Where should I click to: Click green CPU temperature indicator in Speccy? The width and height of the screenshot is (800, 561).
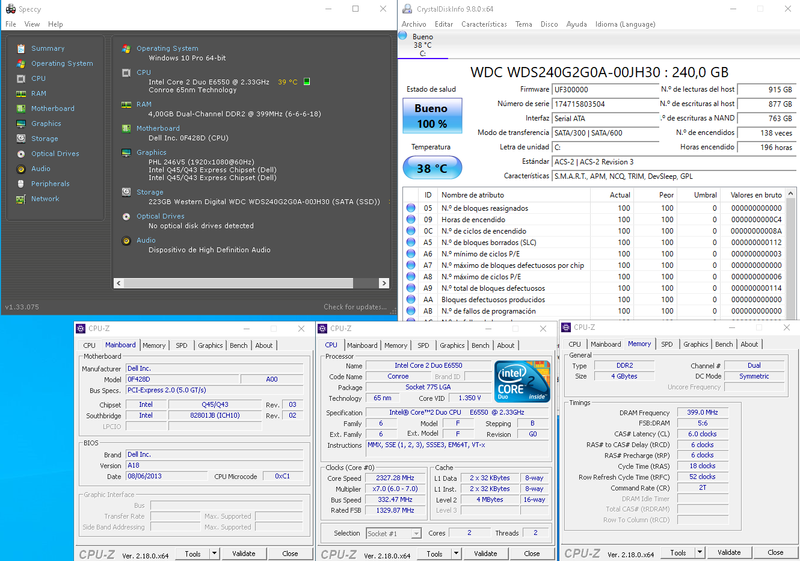point(307,82)
